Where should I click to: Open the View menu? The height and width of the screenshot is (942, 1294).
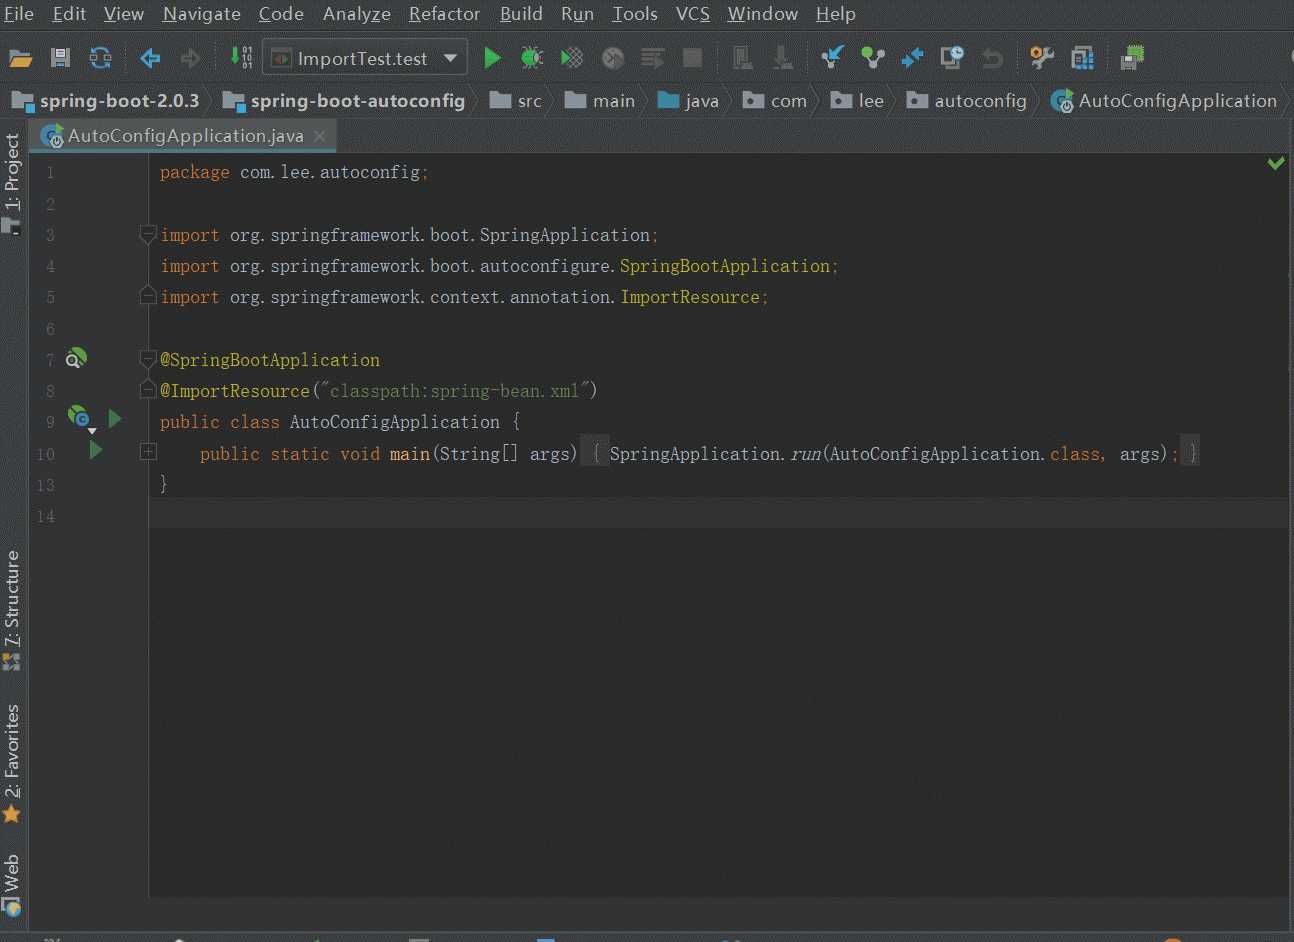coord(124,14)
